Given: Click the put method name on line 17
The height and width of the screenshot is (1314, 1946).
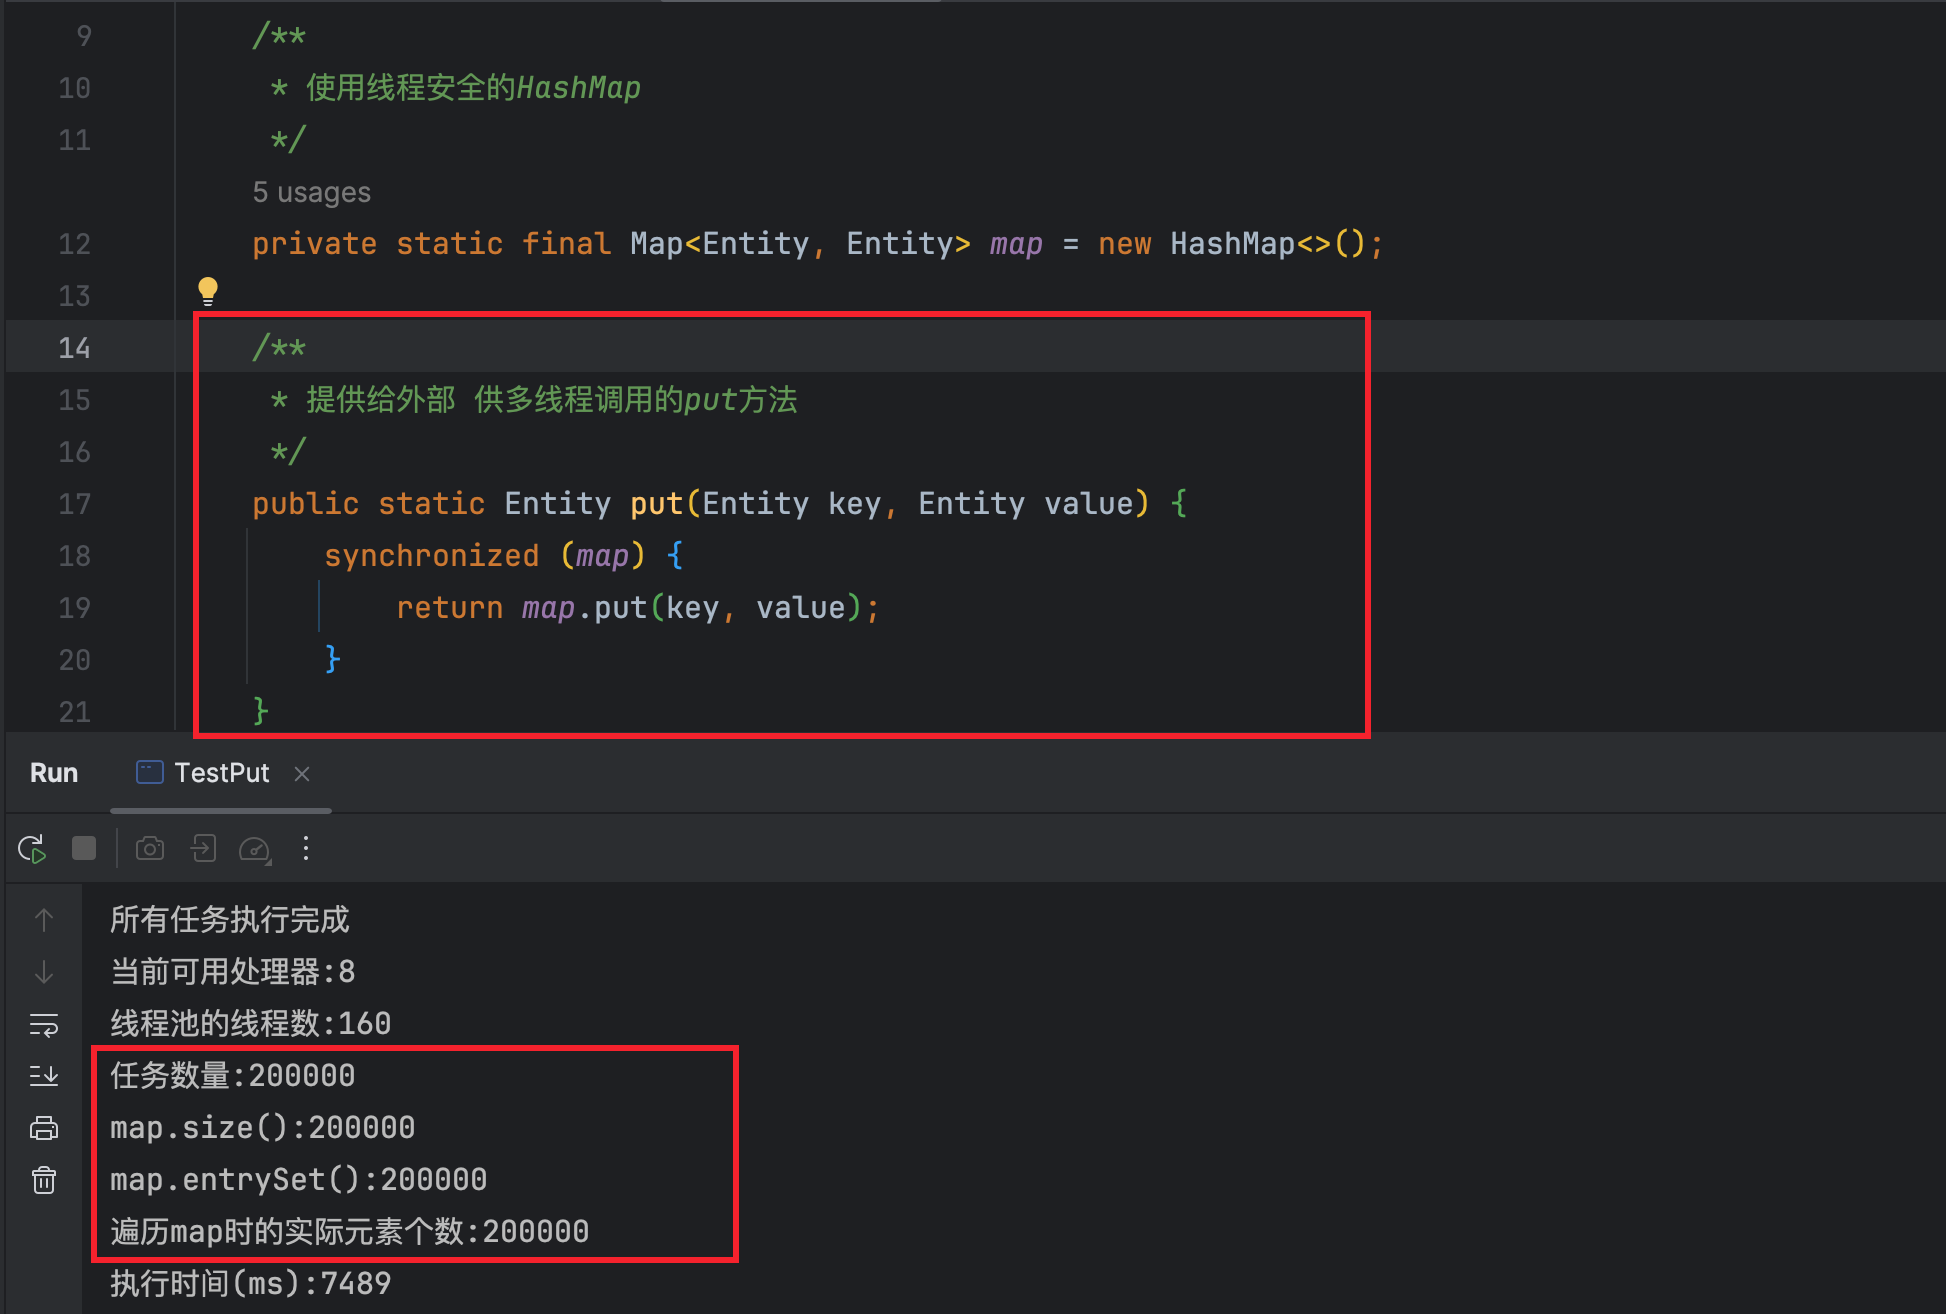Looking at the screenshot, I should [656, 504].
